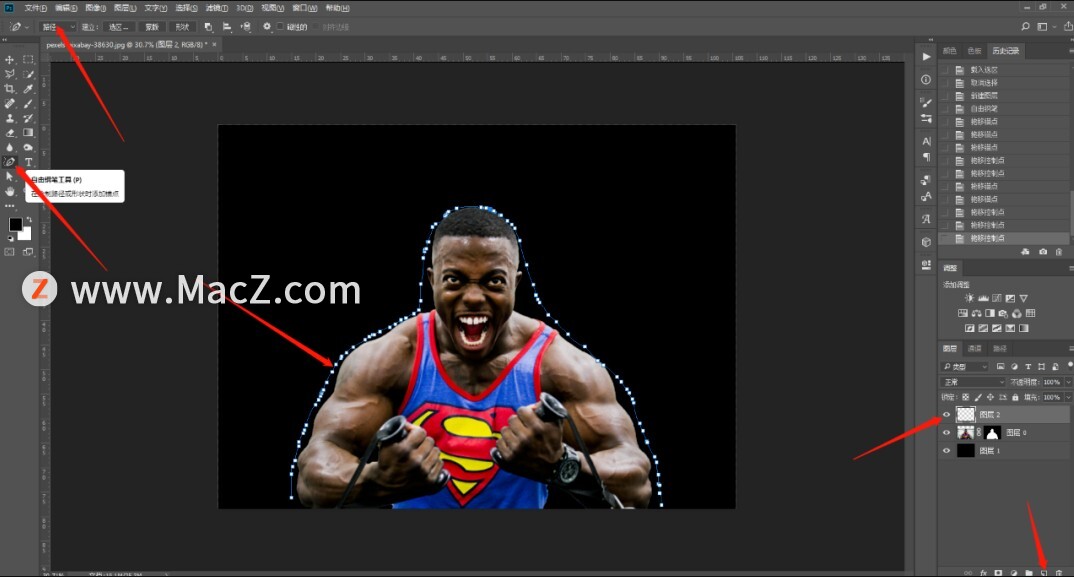Screen dimensions: 1074x577
Task: Toggle lock image pixels brush icon
Action: [977, 397]
